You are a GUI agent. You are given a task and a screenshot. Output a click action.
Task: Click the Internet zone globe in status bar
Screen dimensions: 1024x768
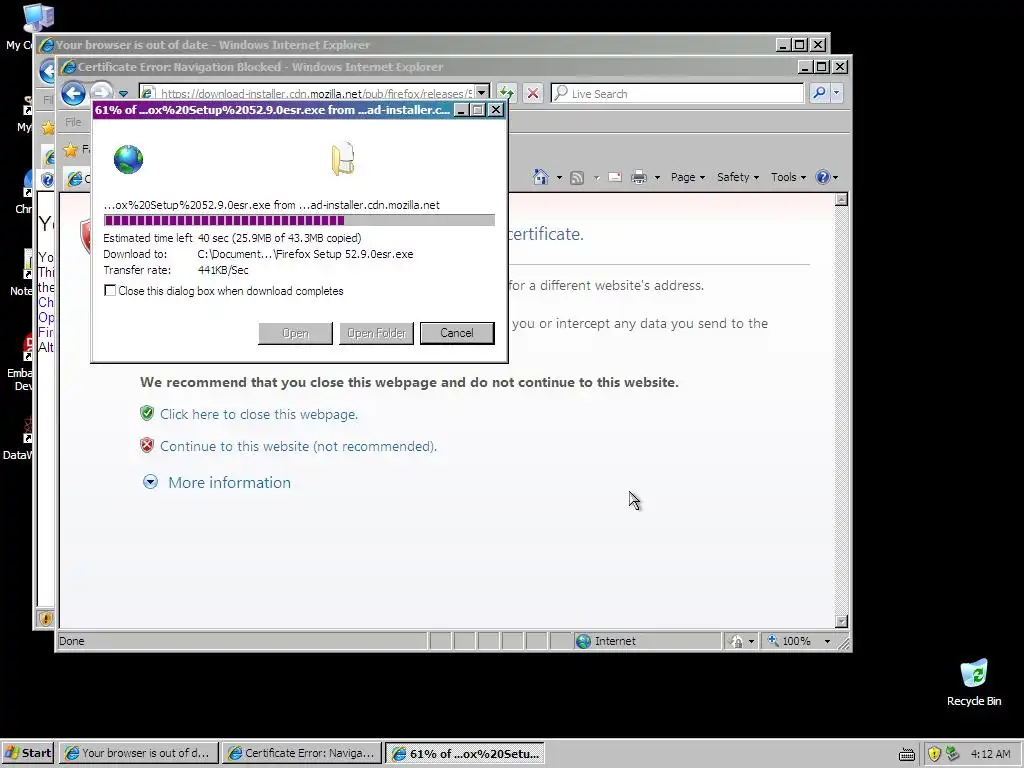(x=583, y=641)
